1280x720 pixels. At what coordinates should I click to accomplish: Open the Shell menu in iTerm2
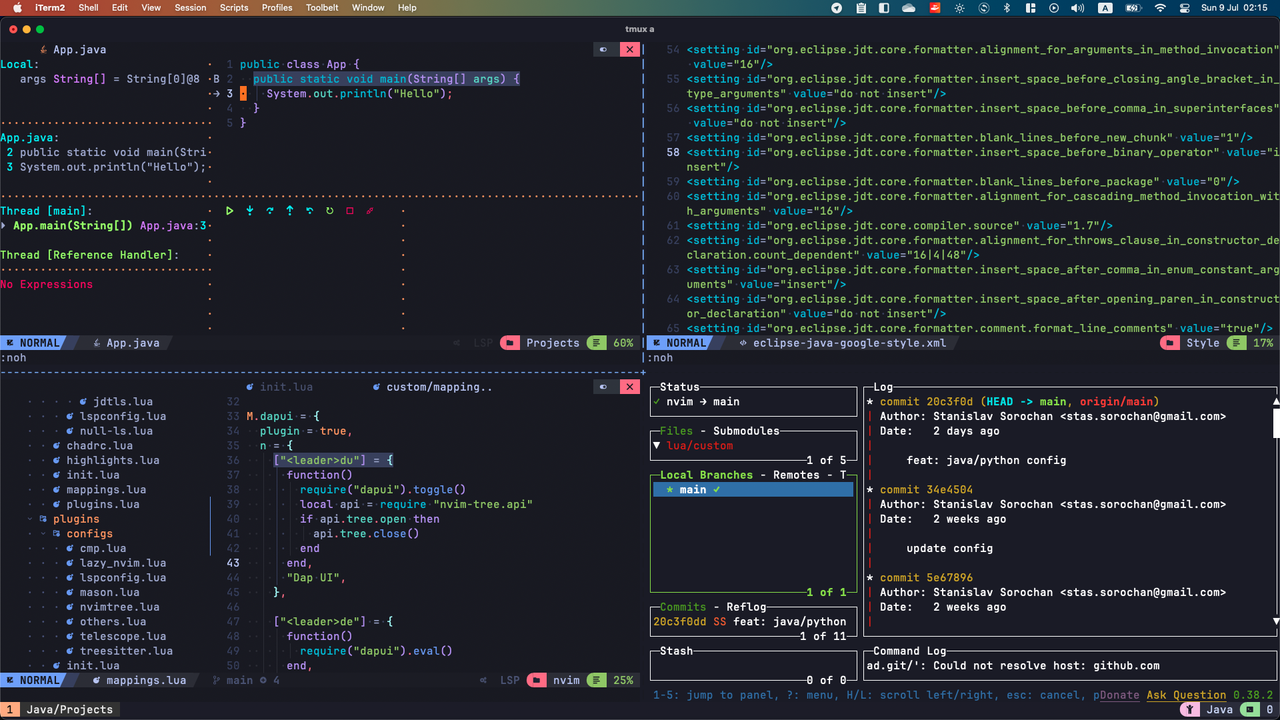[88, 7]
